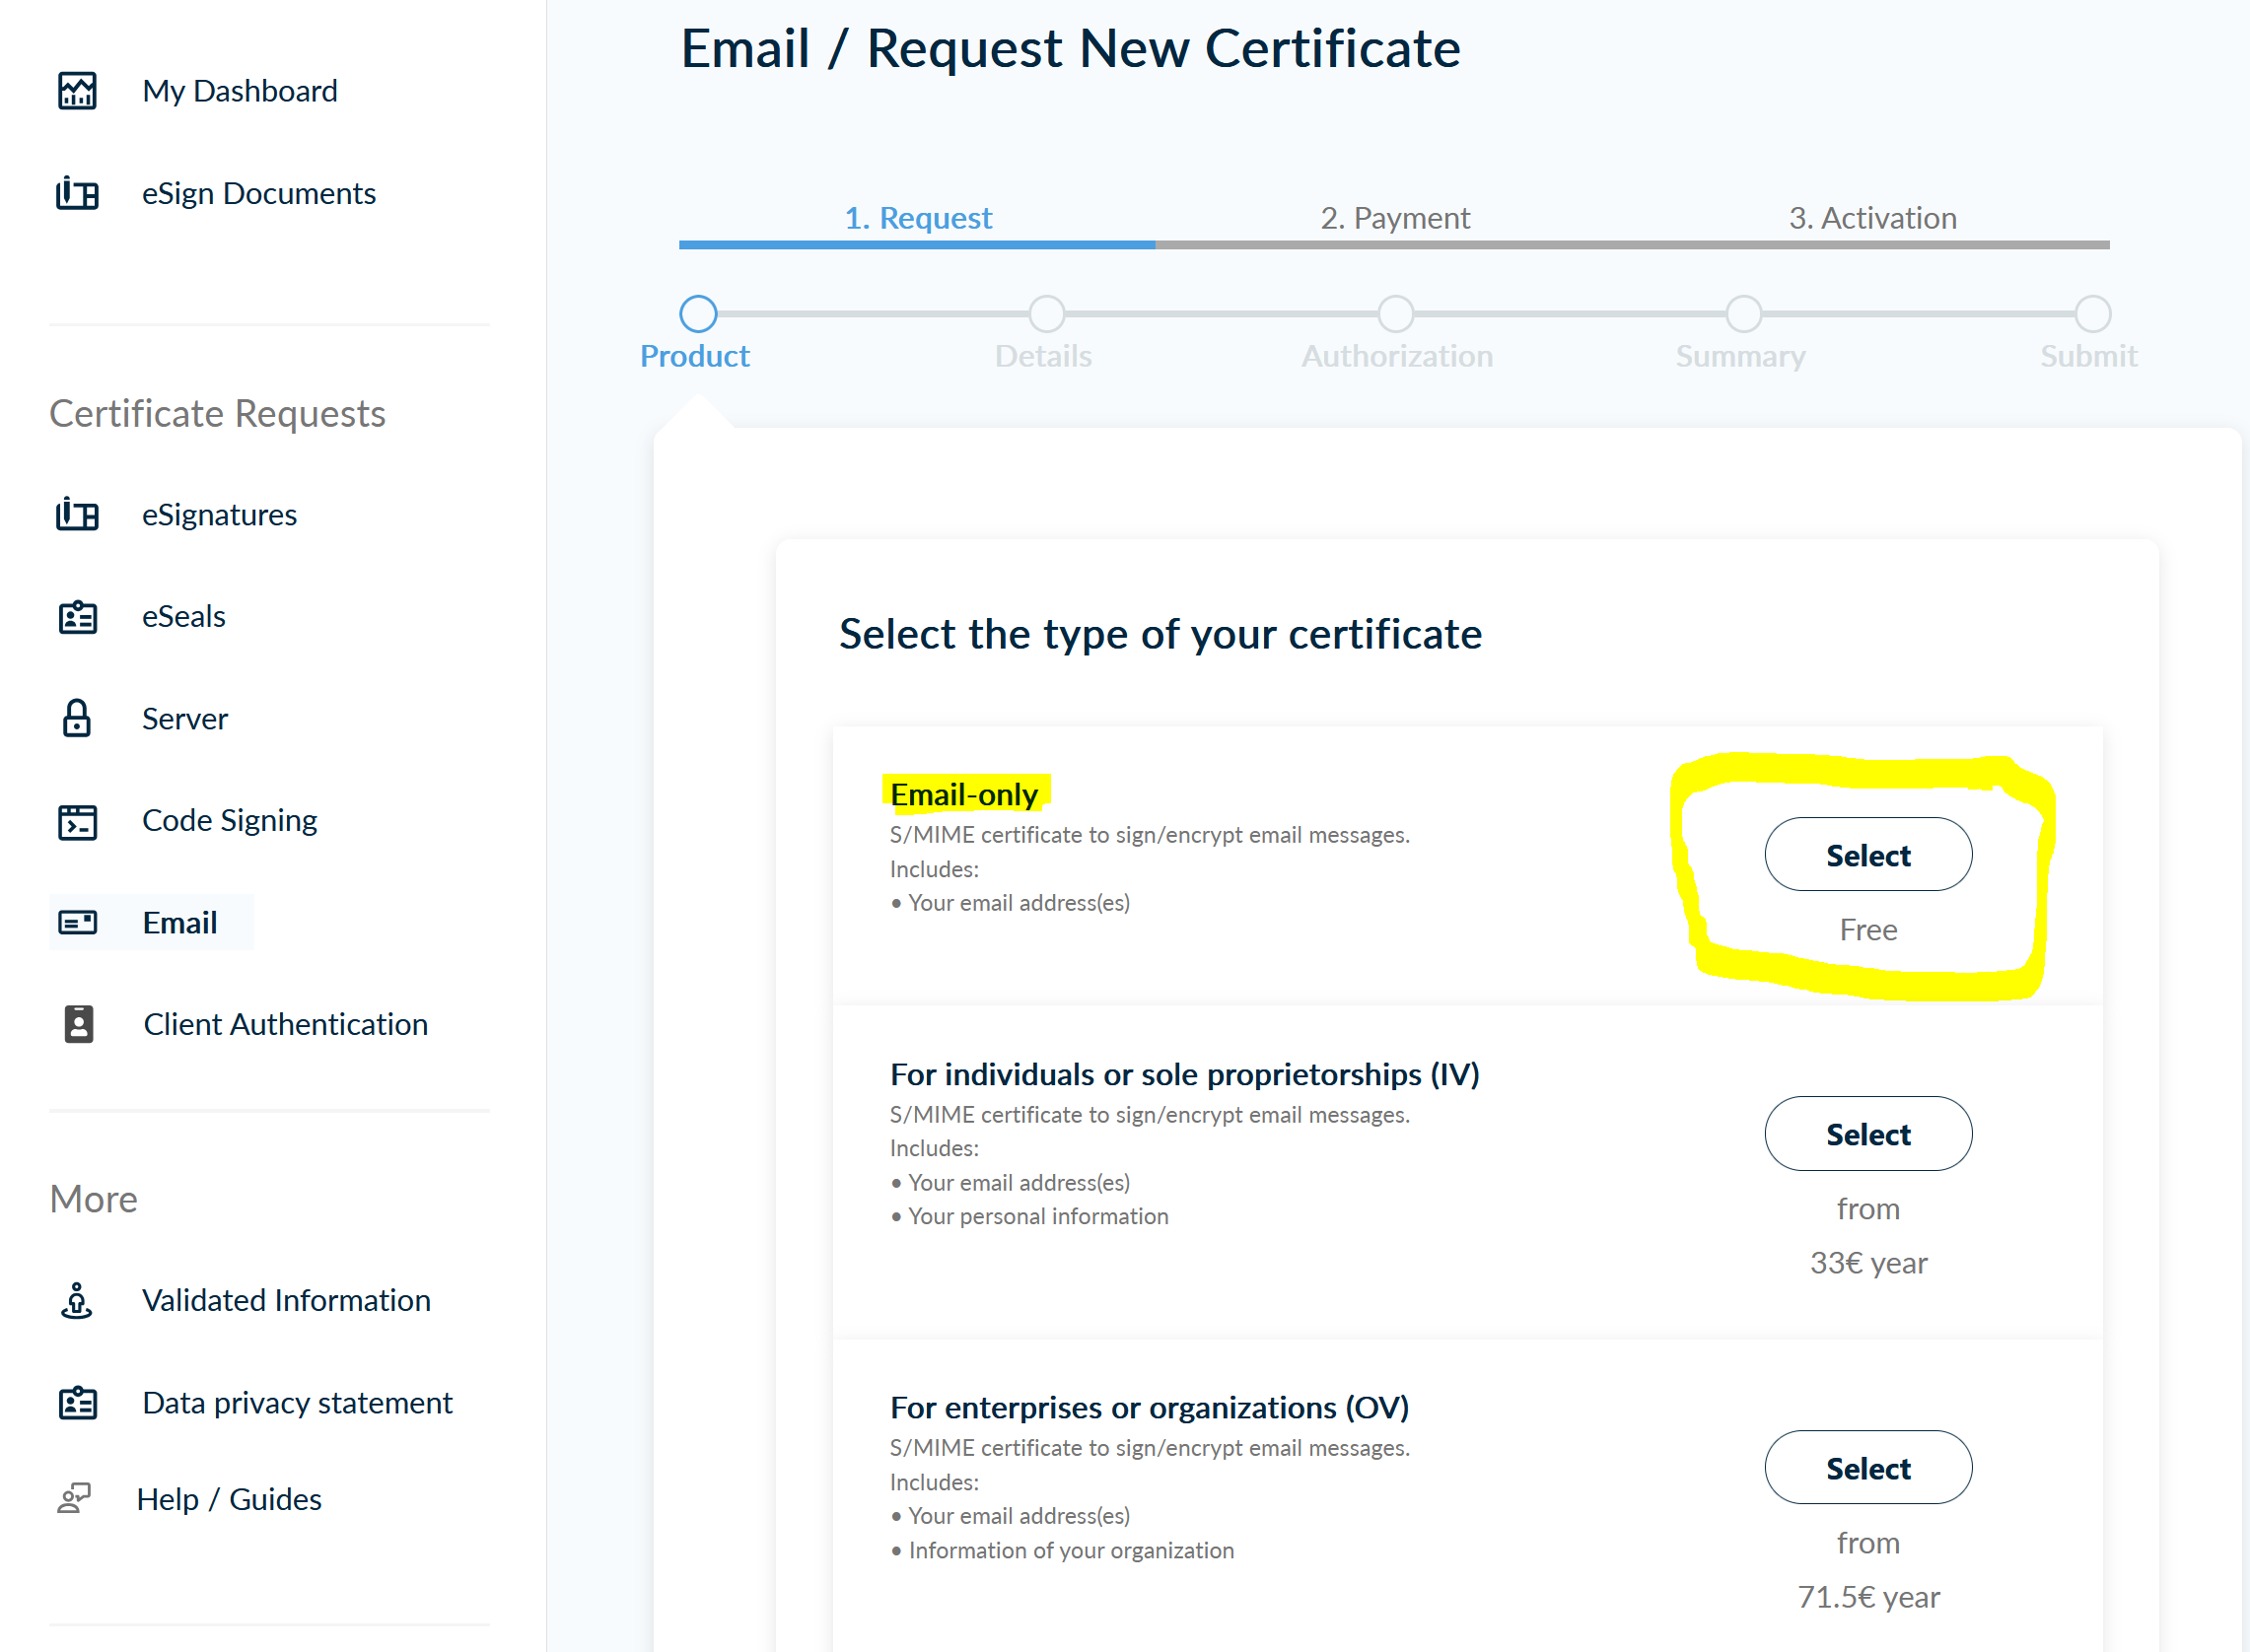The width and height of the screenshot is (2250, 1652).
Task: Click the Details step label
Action: tap(1043, 356)
